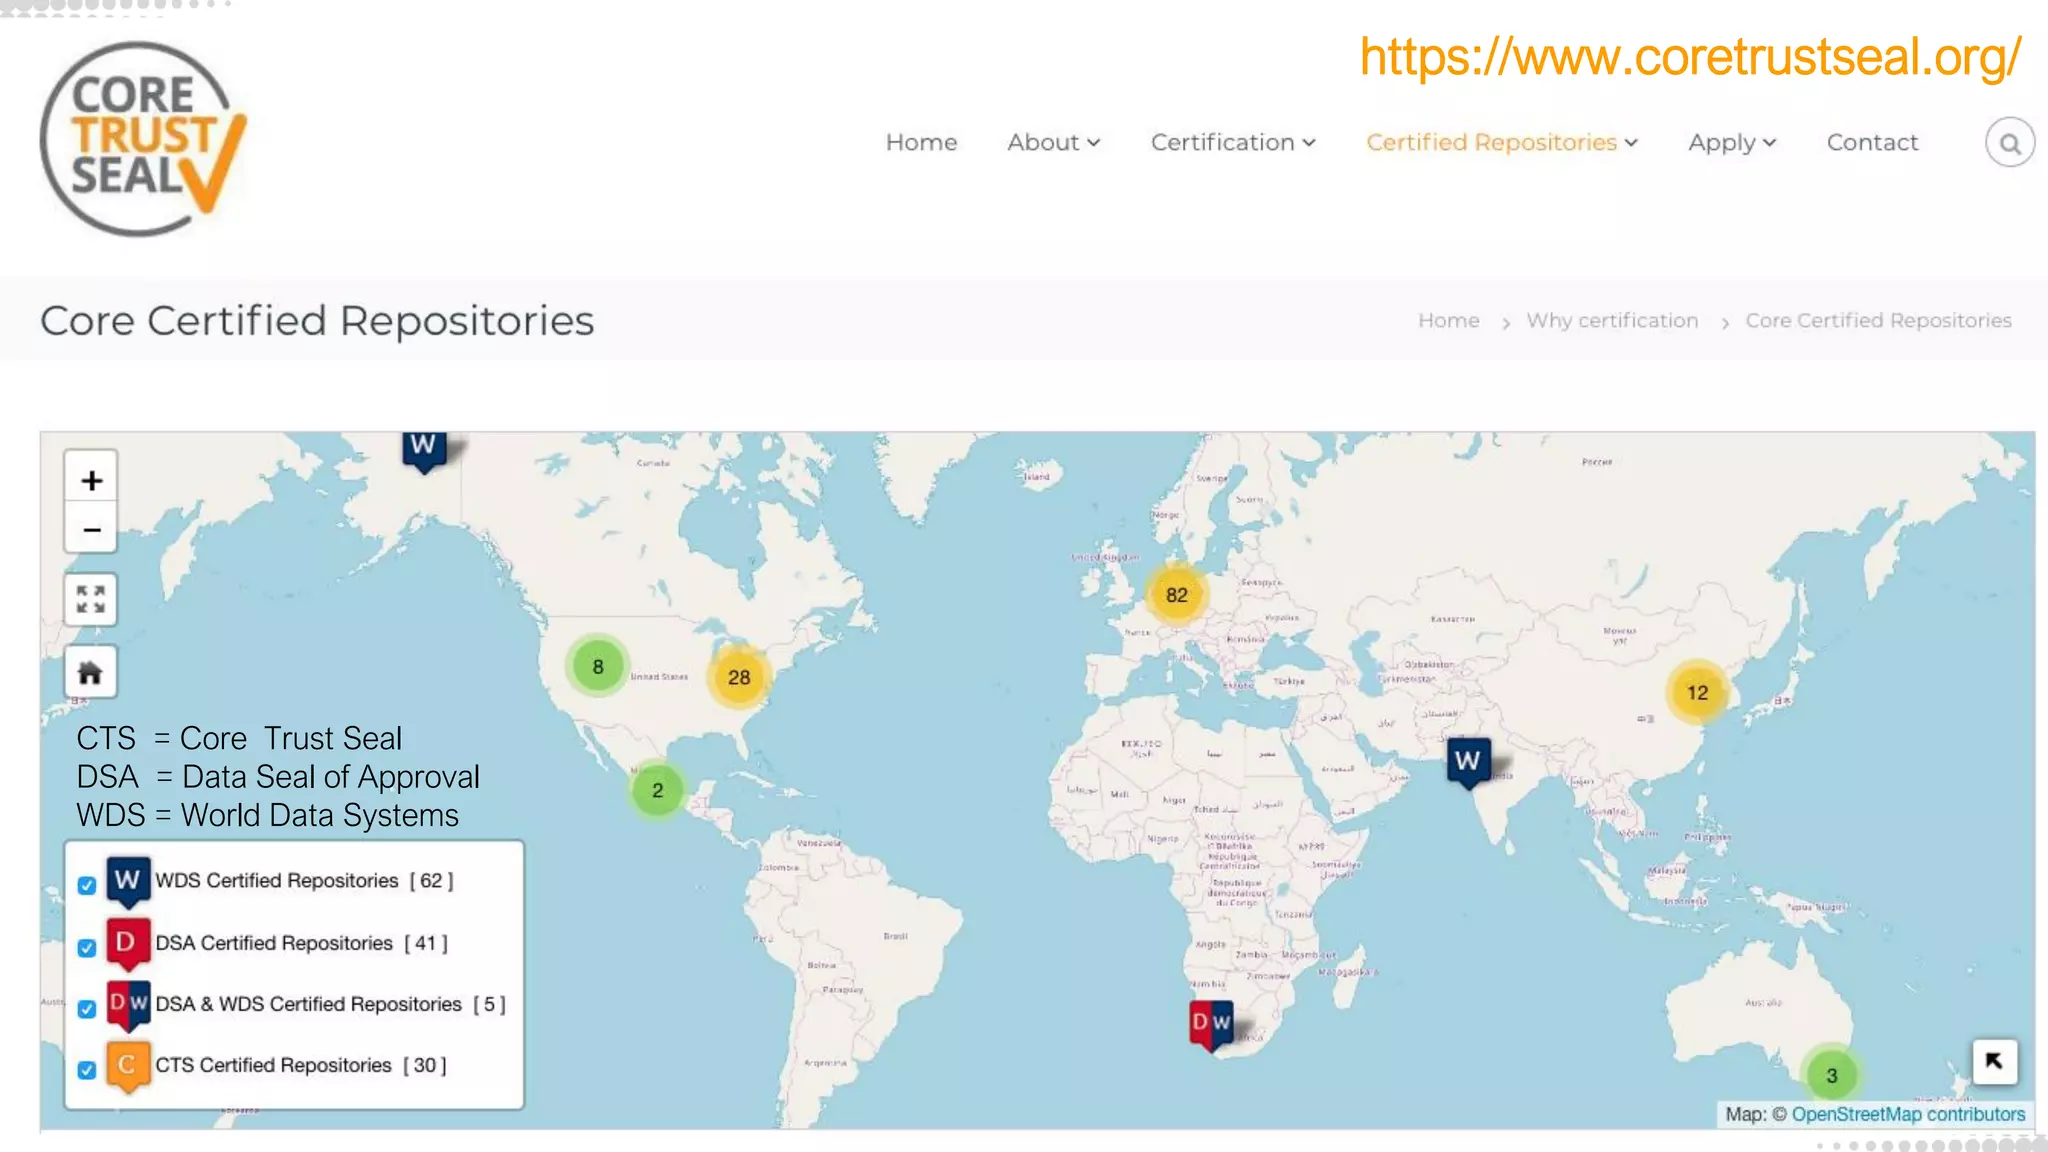2048x1152 pixels.
Task: Zoom out the map with minus button
Action: [91, 529]
